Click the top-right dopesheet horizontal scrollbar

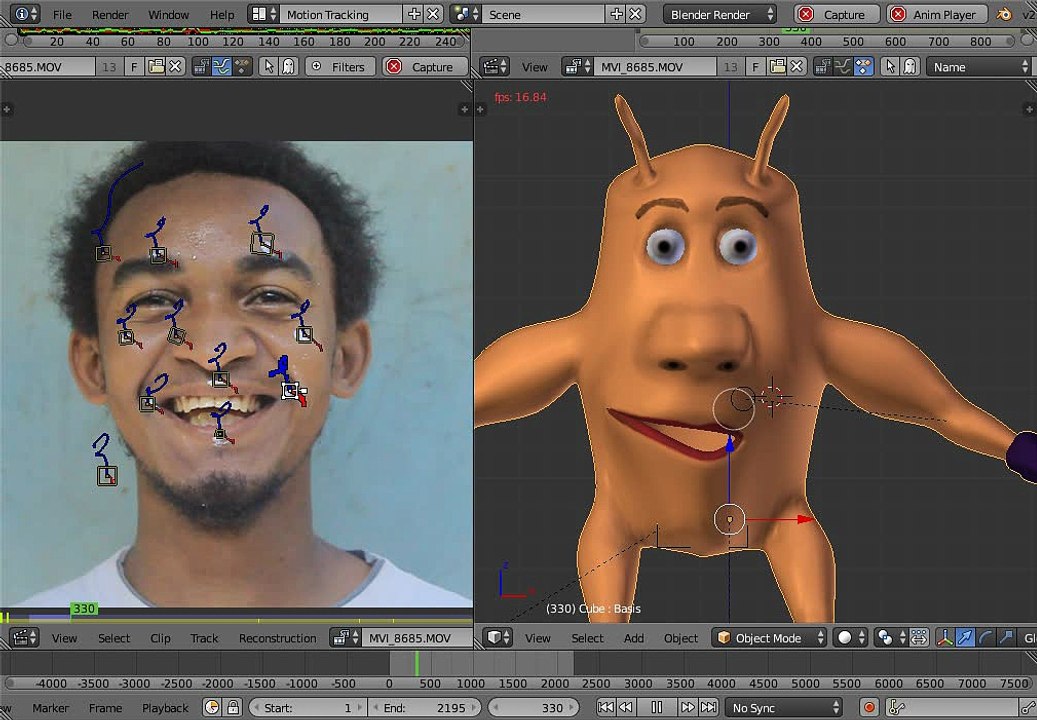pyautogui.click(x=826, y=41)
